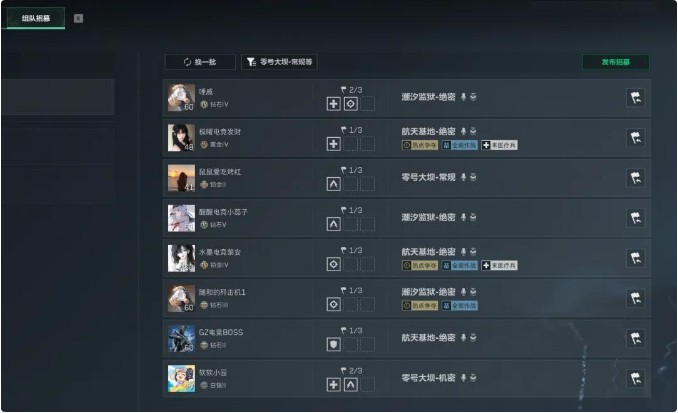Select the crosshair role icon in 随和的歼击机1's row
The height and width of the screenshot is (413, 678).
coord(333,304)
